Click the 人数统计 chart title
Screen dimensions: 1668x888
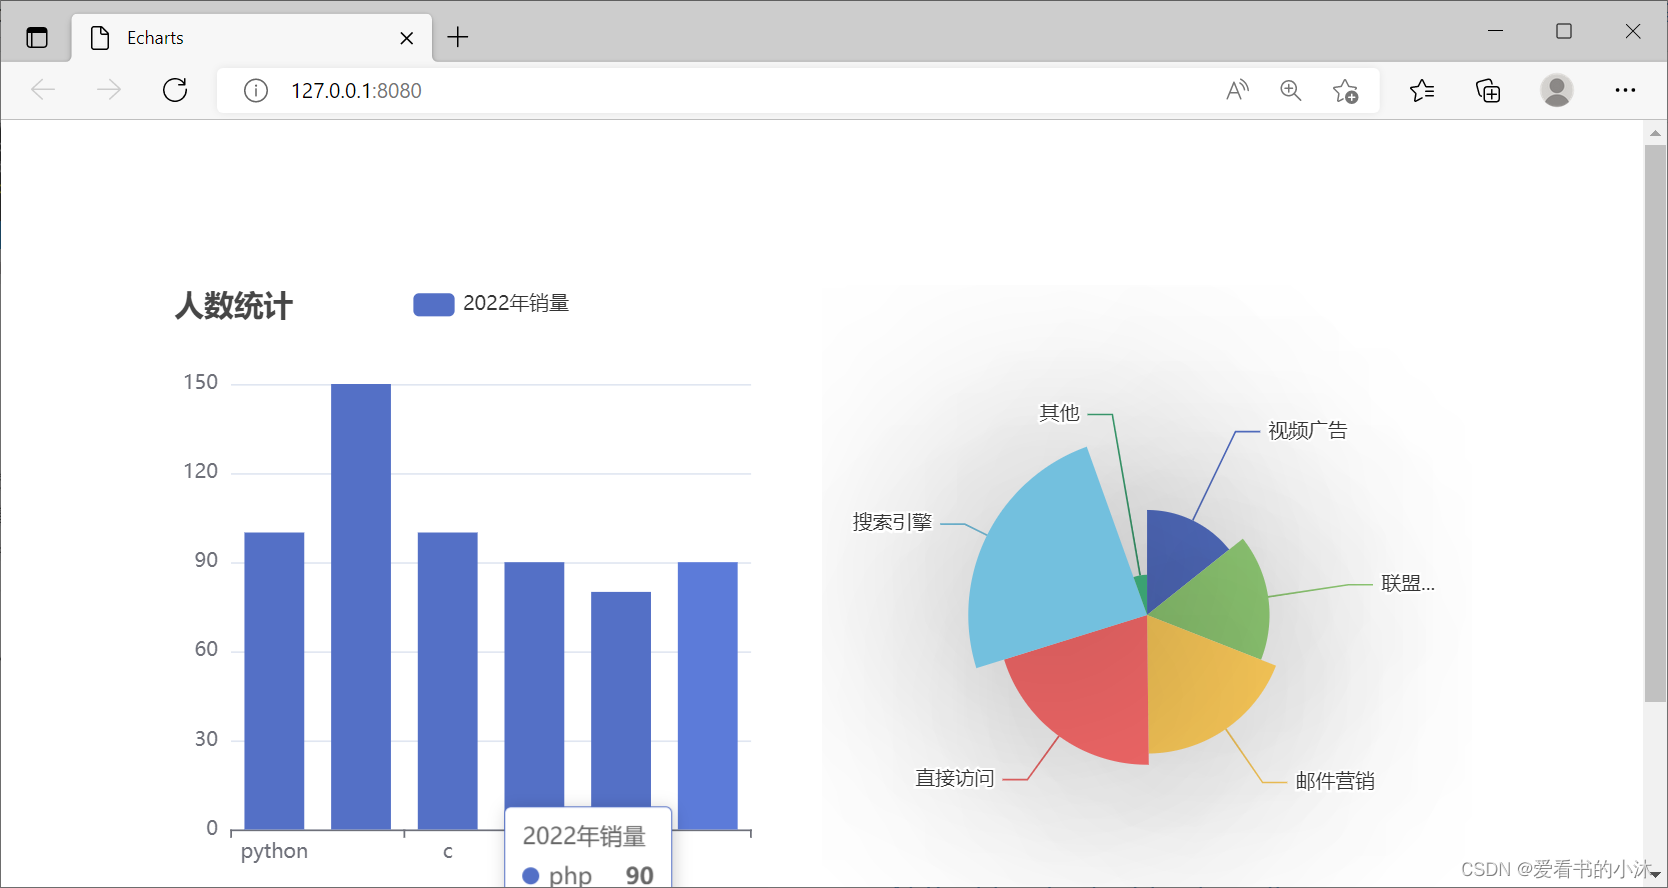click(234, 306)
